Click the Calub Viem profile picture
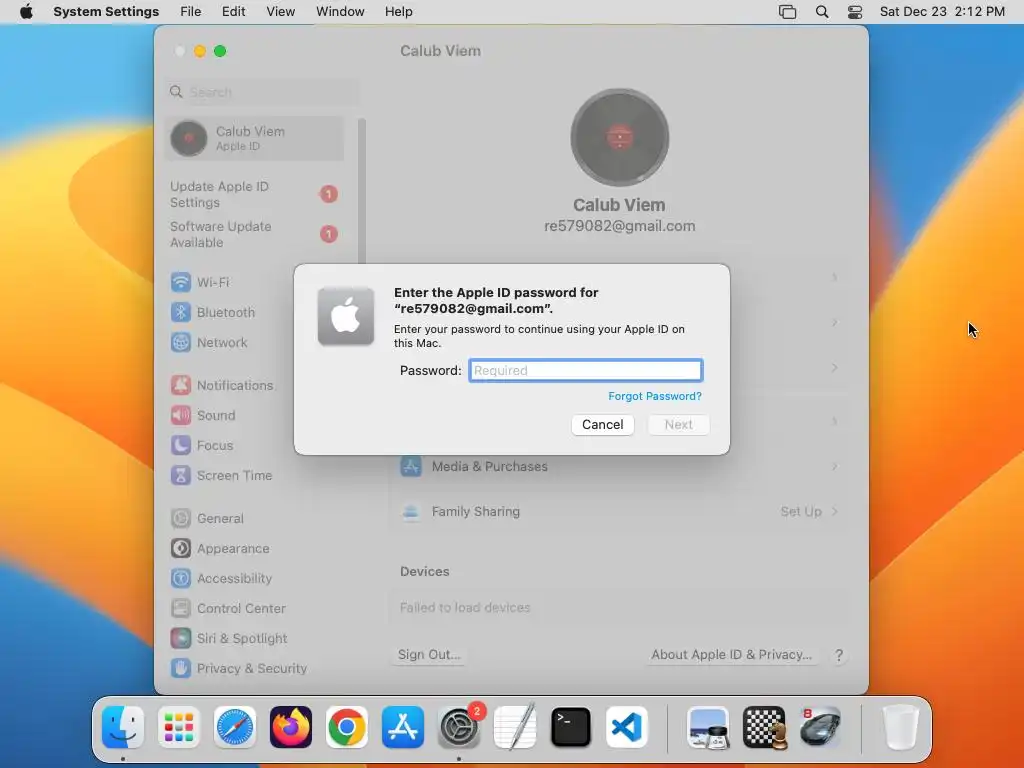1024x768 pixels. coord(620,138)
